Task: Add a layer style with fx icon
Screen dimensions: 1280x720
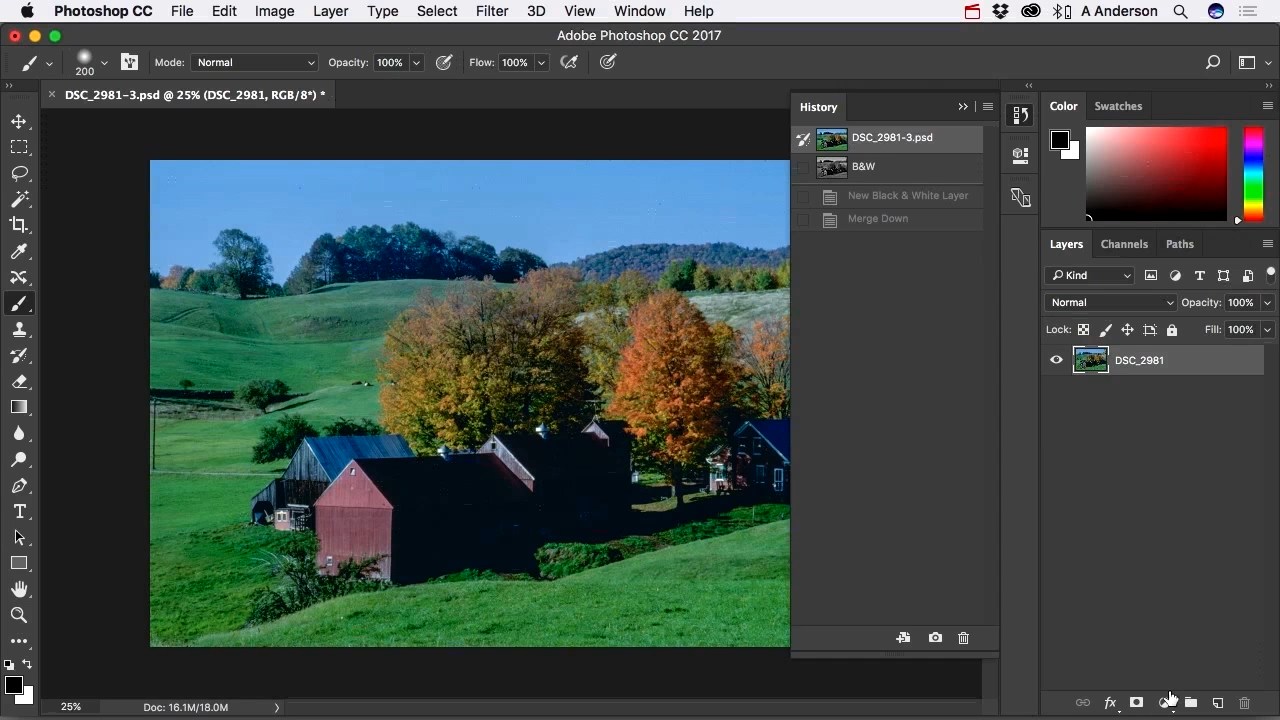Action: click(x=1110, y=703)
